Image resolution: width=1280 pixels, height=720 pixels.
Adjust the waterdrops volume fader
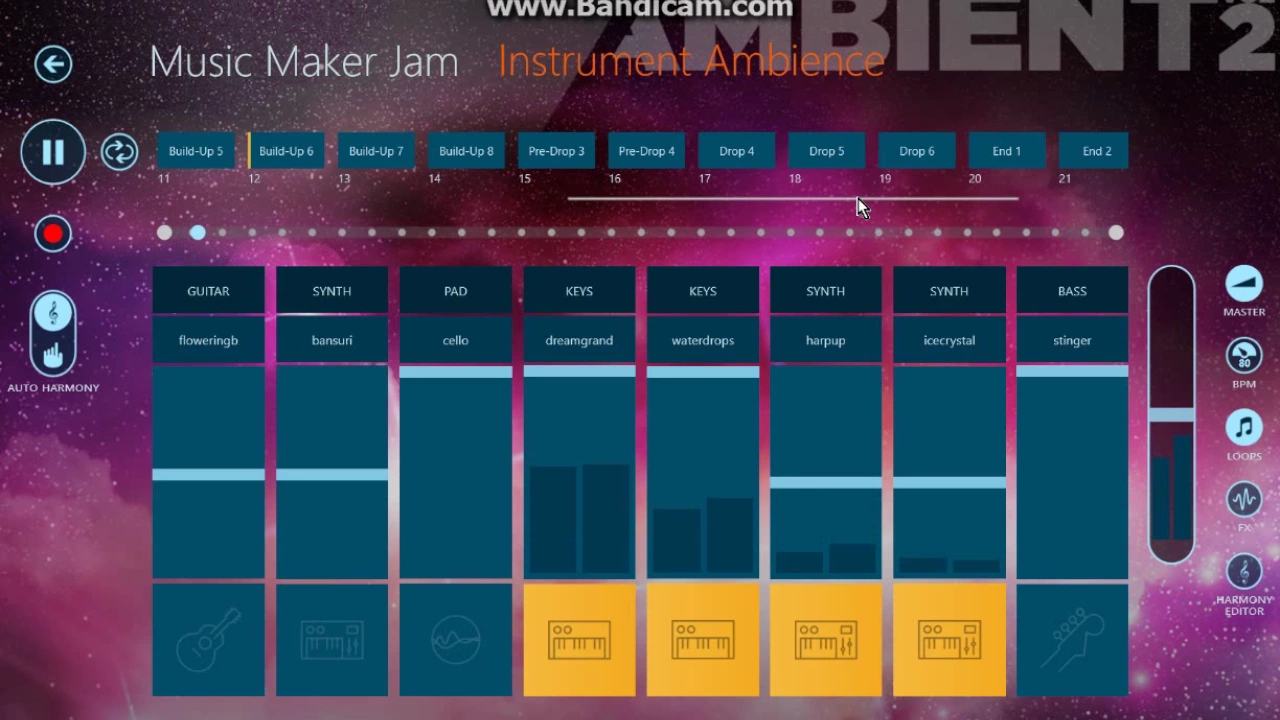coord(702,372)
